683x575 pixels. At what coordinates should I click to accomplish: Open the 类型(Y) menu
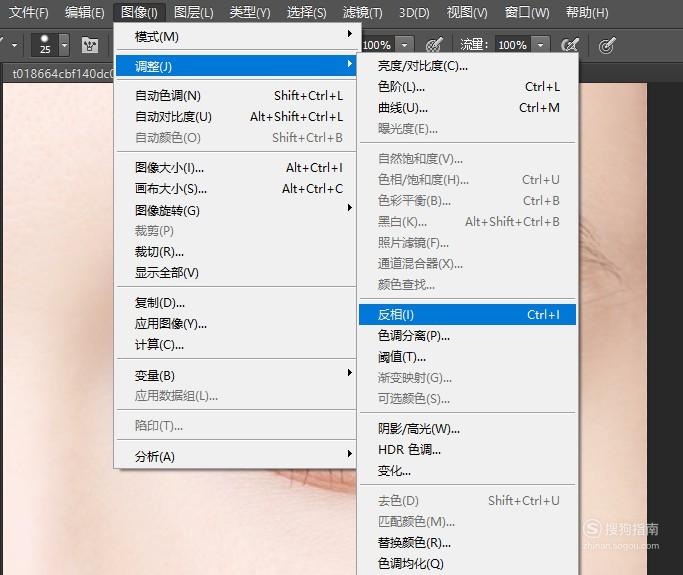click(x=250, y=12)
